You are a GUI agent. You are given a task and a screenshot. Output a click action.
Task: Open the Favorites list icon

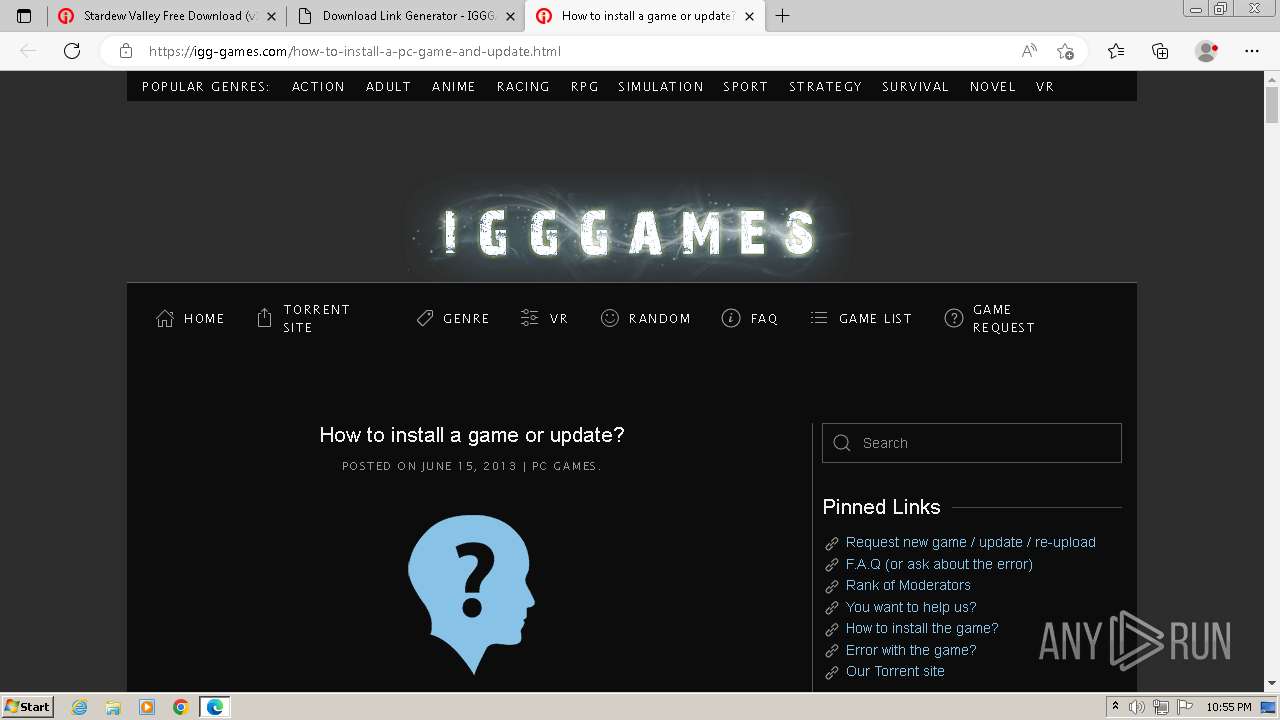[x=1116, y=51]
